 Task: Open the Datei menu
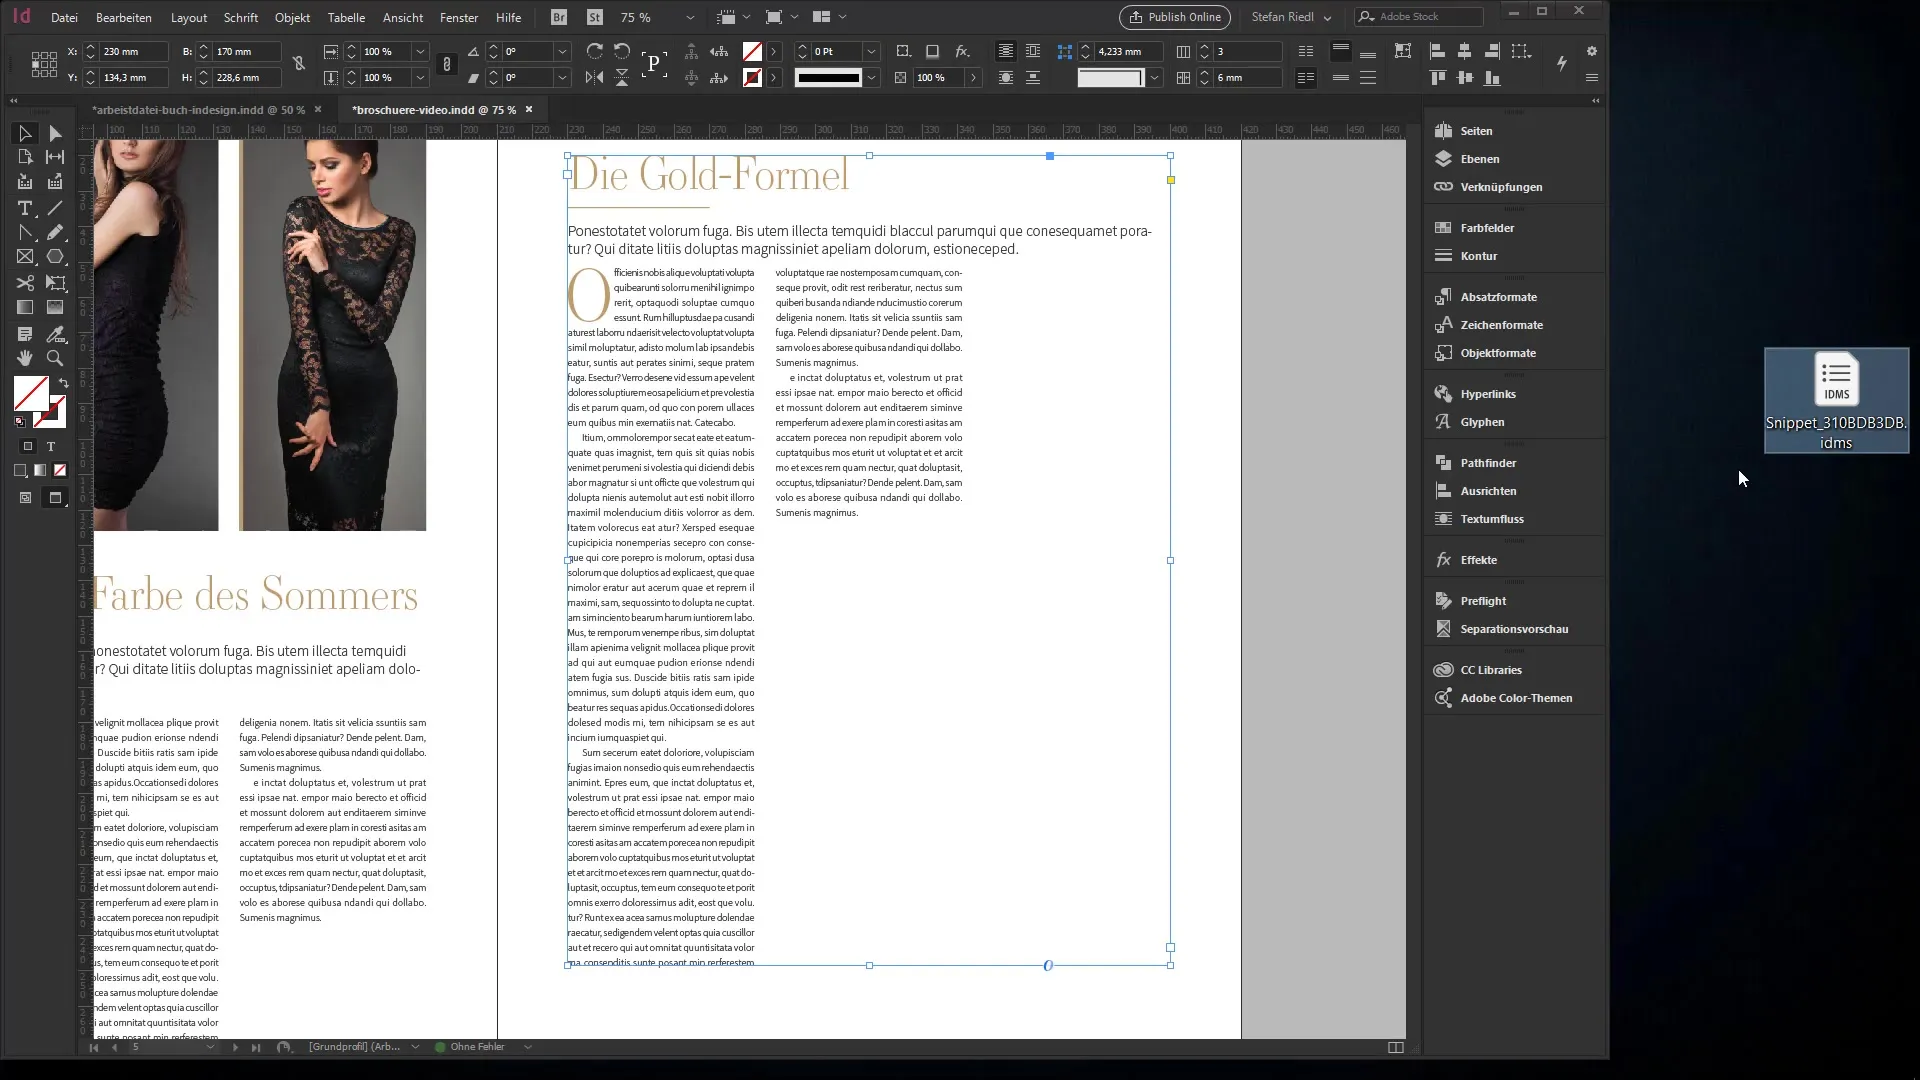[x=64, y=17]
